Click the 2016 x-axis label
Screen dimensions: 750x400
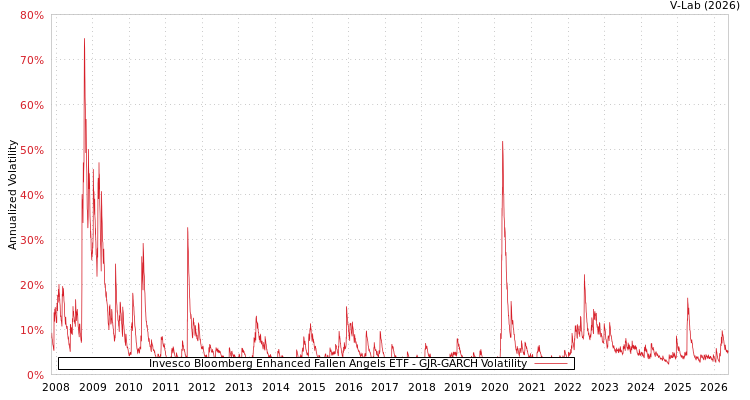pos(349,387)
